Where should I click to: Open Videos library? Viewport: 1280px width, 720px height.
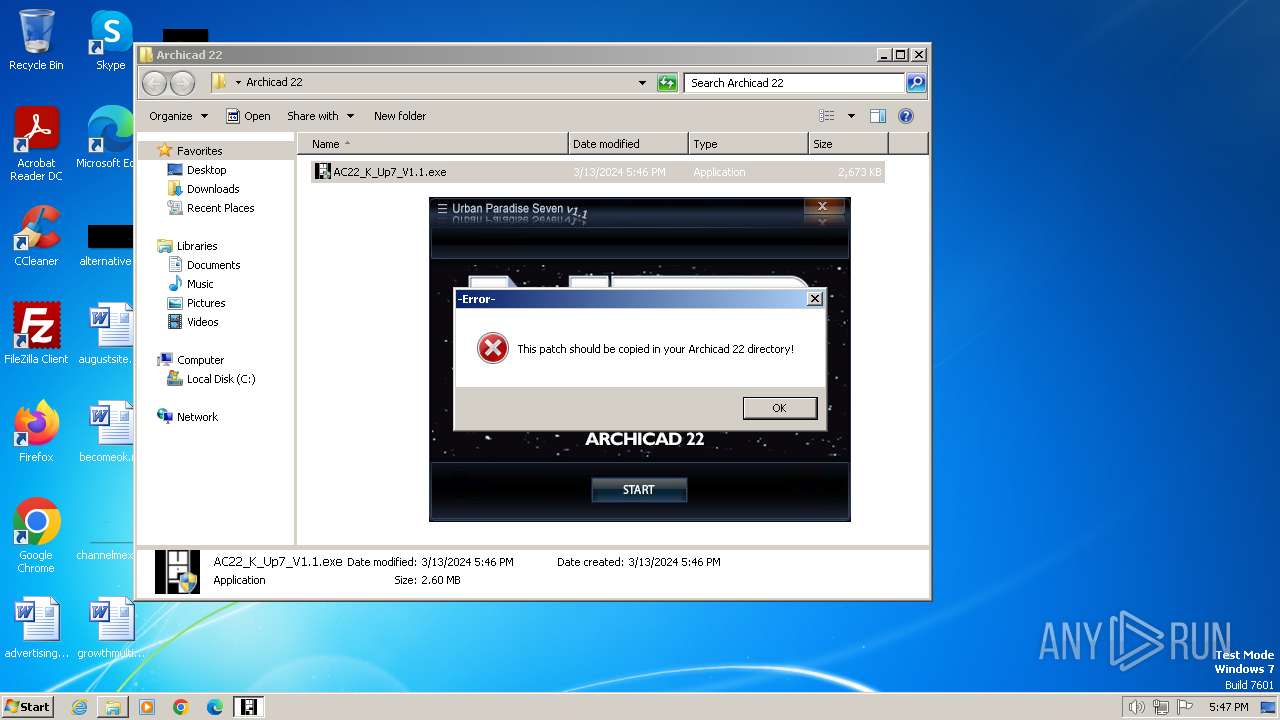pyautogui.click(x=202, y=322)
